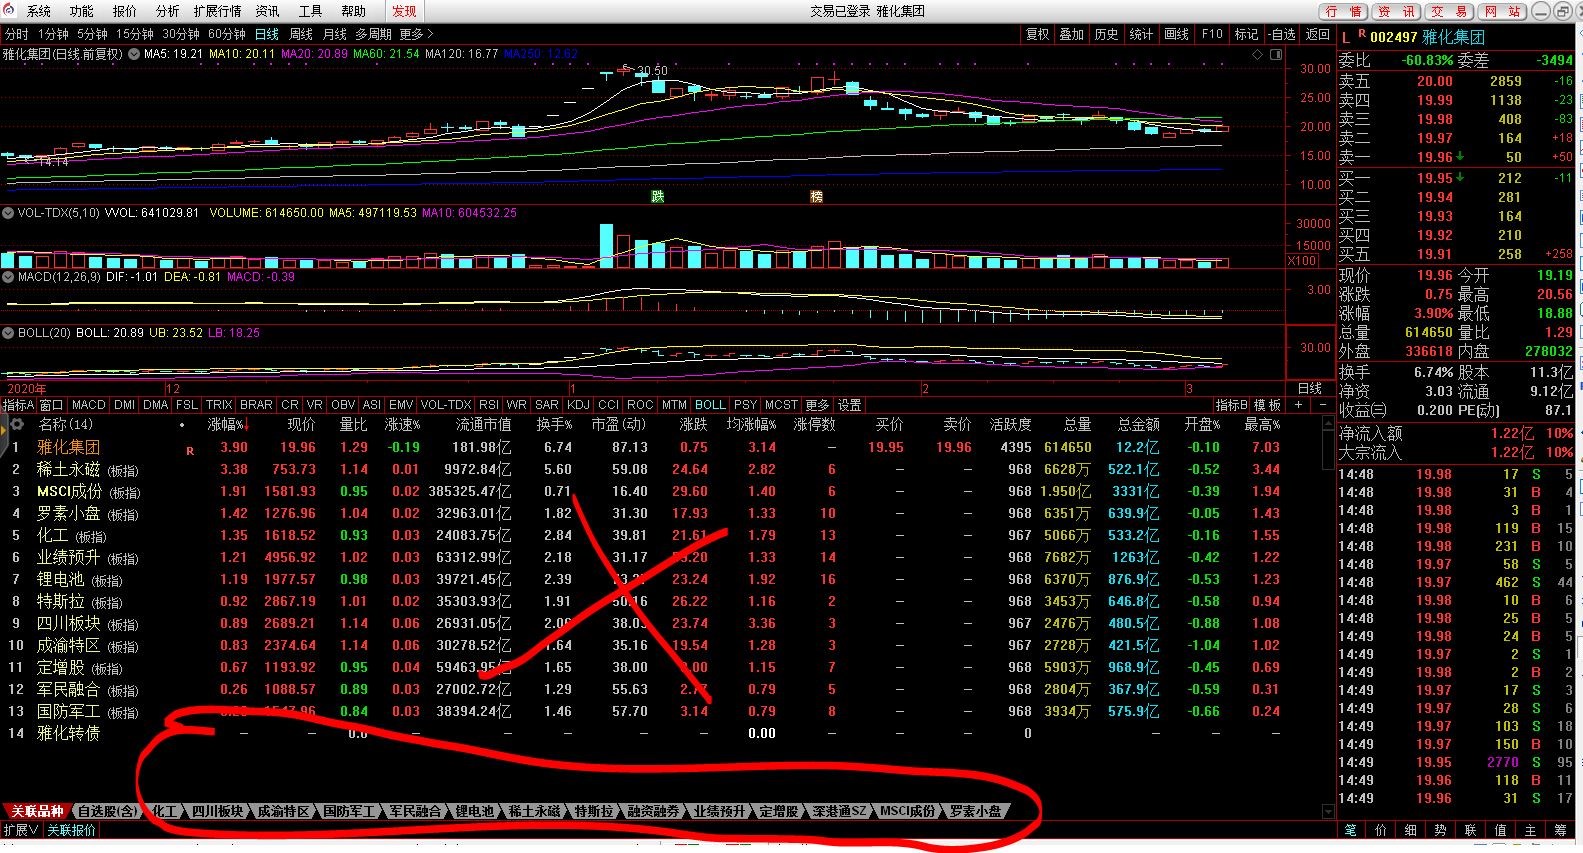Image resolution: width=1583 pixels, height=853 pixels.
Task: Click the 榜 marker on the chart
Action: tap(816, 196)
